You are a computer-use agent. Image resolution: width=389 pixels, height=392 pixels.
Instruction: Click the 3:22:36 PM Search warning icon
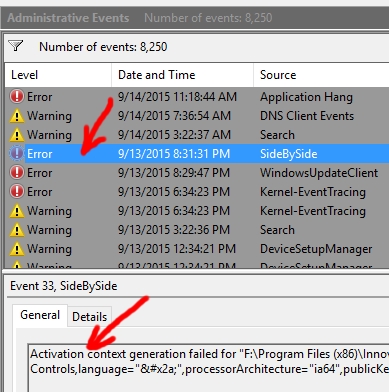17,230
